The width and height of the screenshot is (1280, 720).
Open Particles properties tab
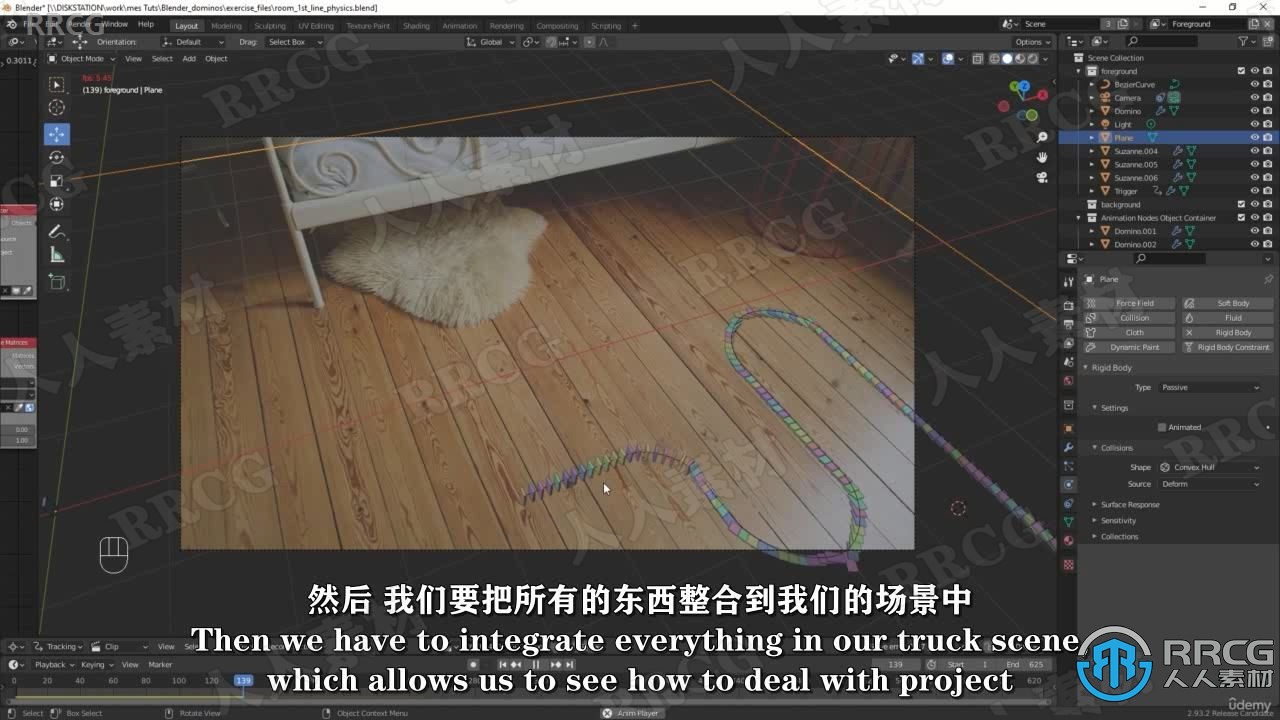(x=1068, y=466)
